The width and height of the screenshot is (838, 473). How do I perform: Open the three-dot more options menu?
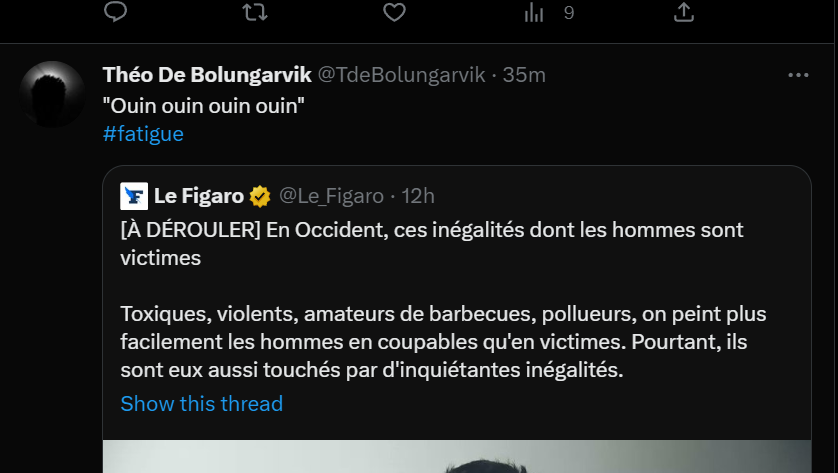(798, 76)
